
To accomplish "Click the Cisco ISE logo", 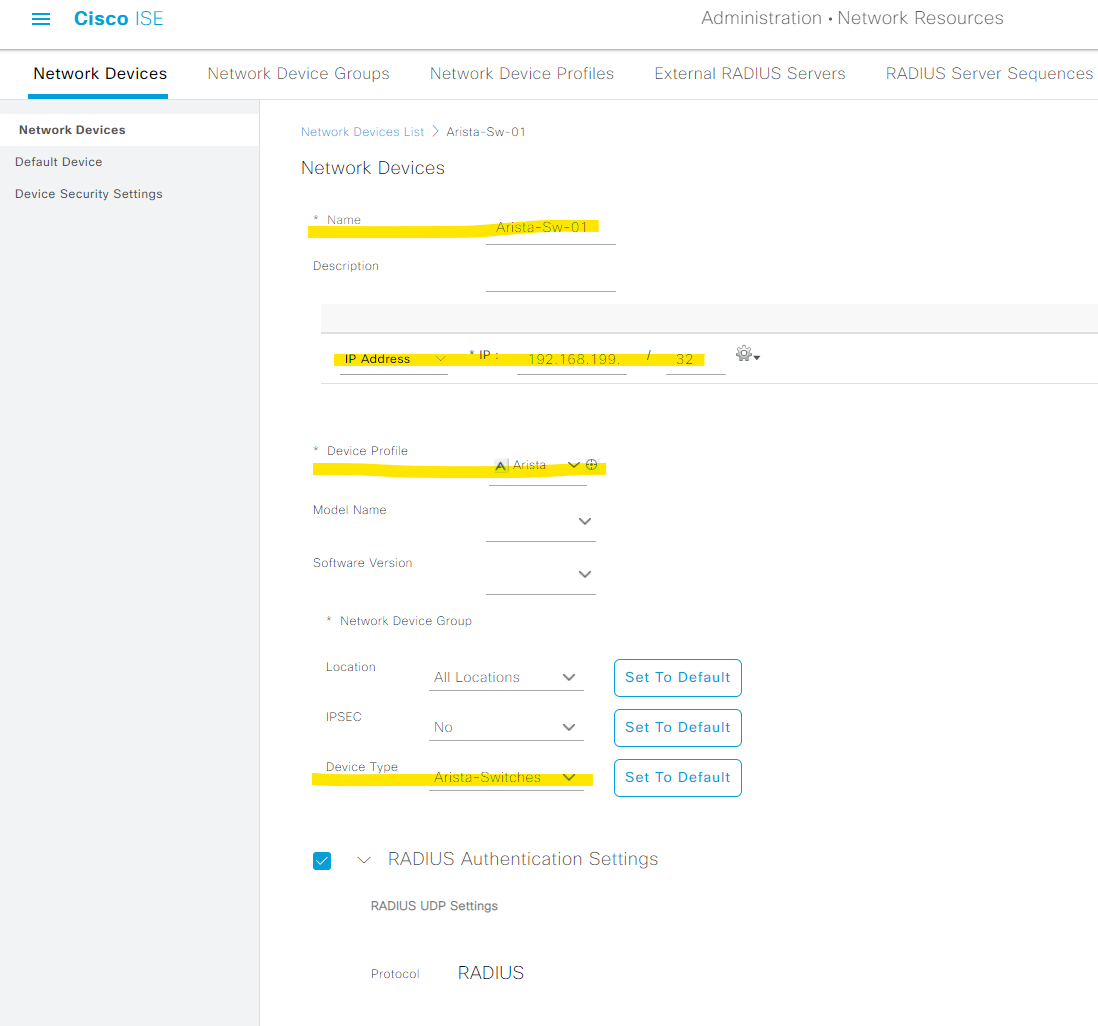I will pos(118,19).
